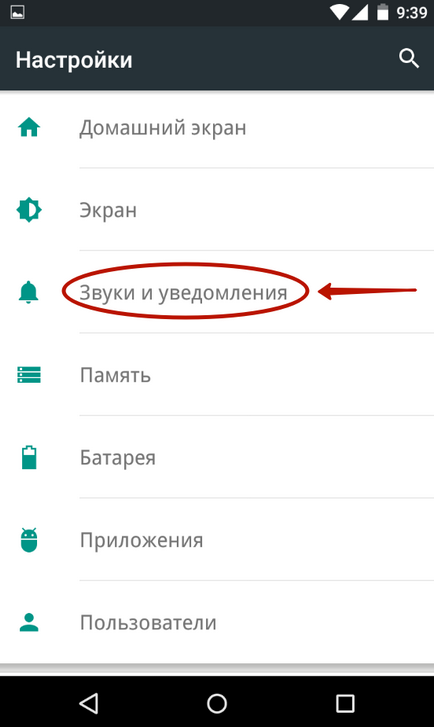
Task: Tap the recent apps square button
Action: 345,703
